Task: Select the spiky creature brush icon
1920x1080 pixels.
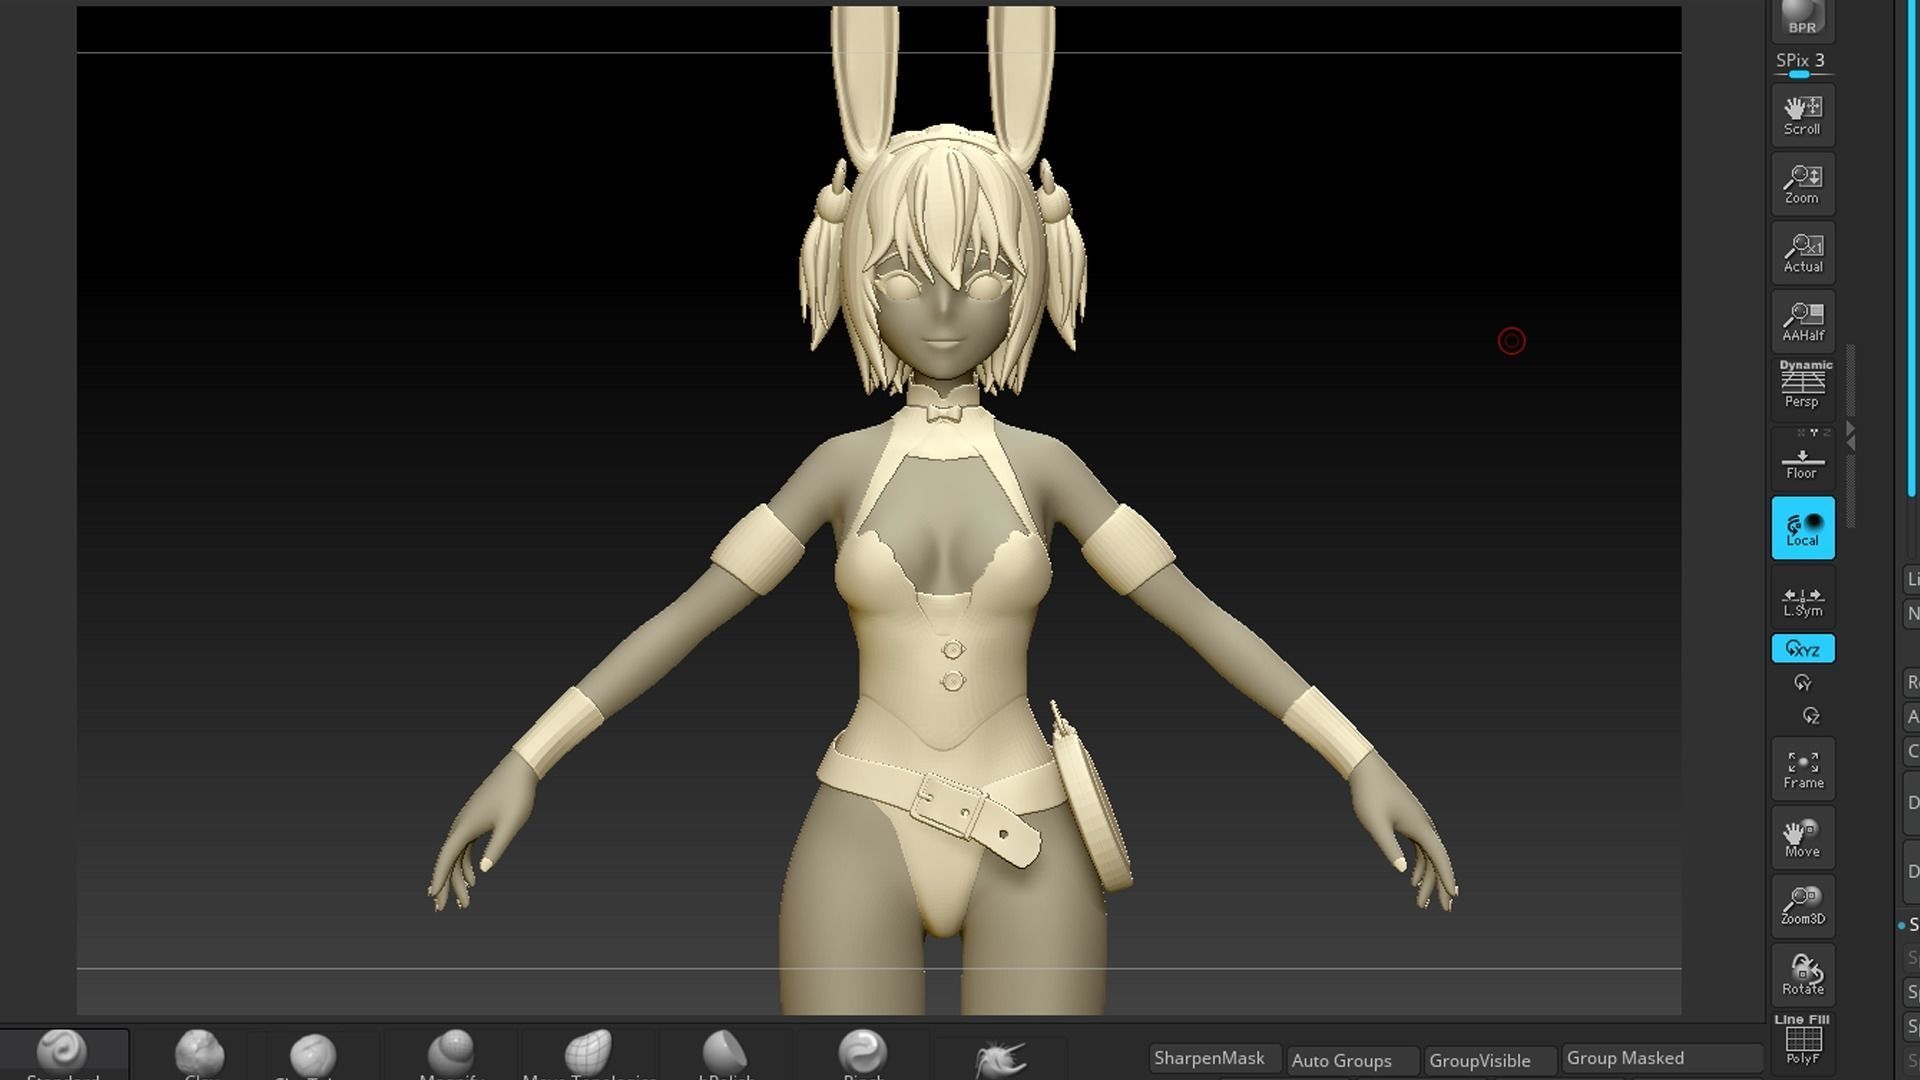Action: [x=1000, y=1058]
